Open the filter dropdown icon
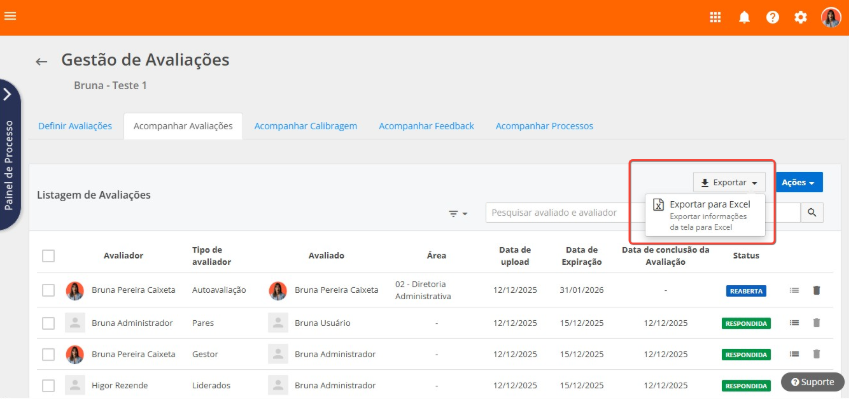This screenshot has height=399, width=849. pyautogui.click(x=458, y=214)
